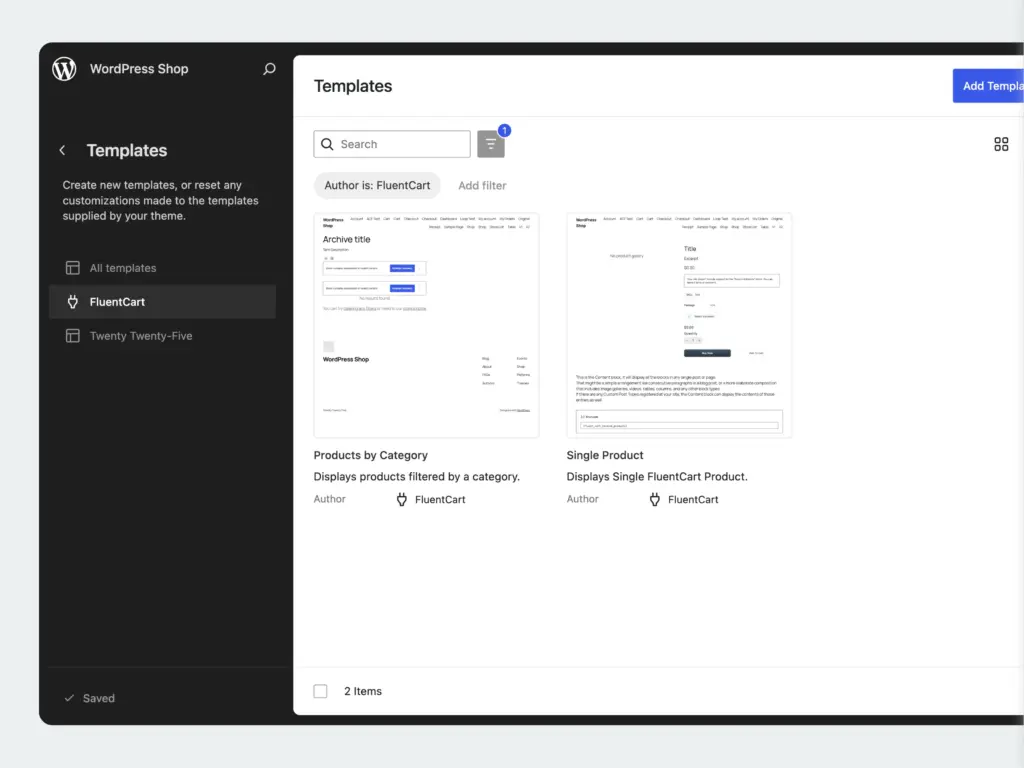This screenshot has height=768, width=1024.
Task: Open the Author is: FluentCart filter chip
Action: point(377,185)
